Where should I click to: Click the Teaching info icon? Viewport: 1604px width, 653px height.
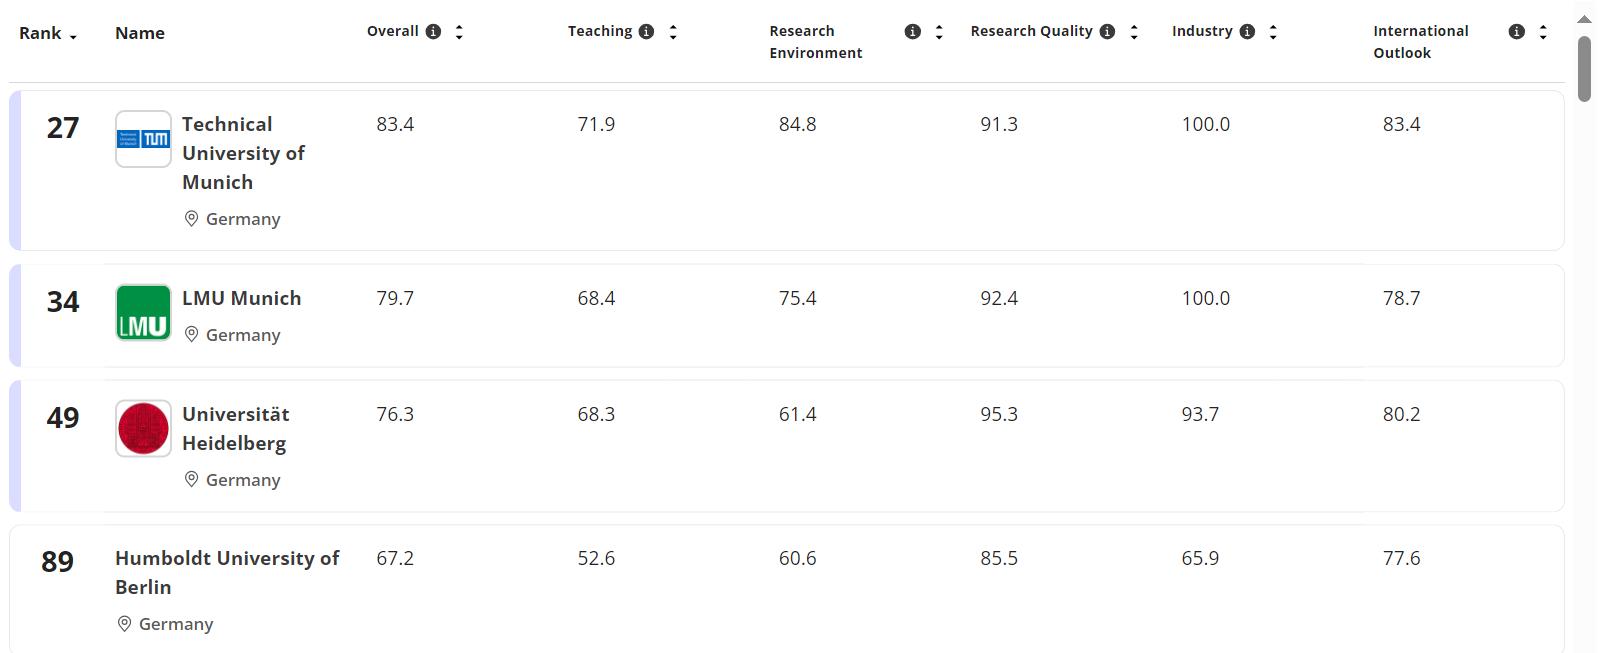(x=647, y=32)
